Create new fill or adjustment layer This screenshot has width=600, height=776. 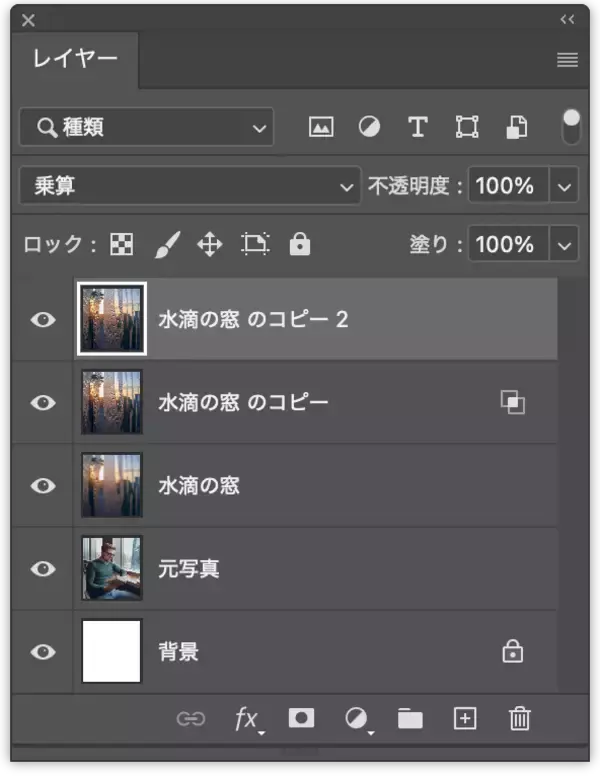tap(358, 719)
